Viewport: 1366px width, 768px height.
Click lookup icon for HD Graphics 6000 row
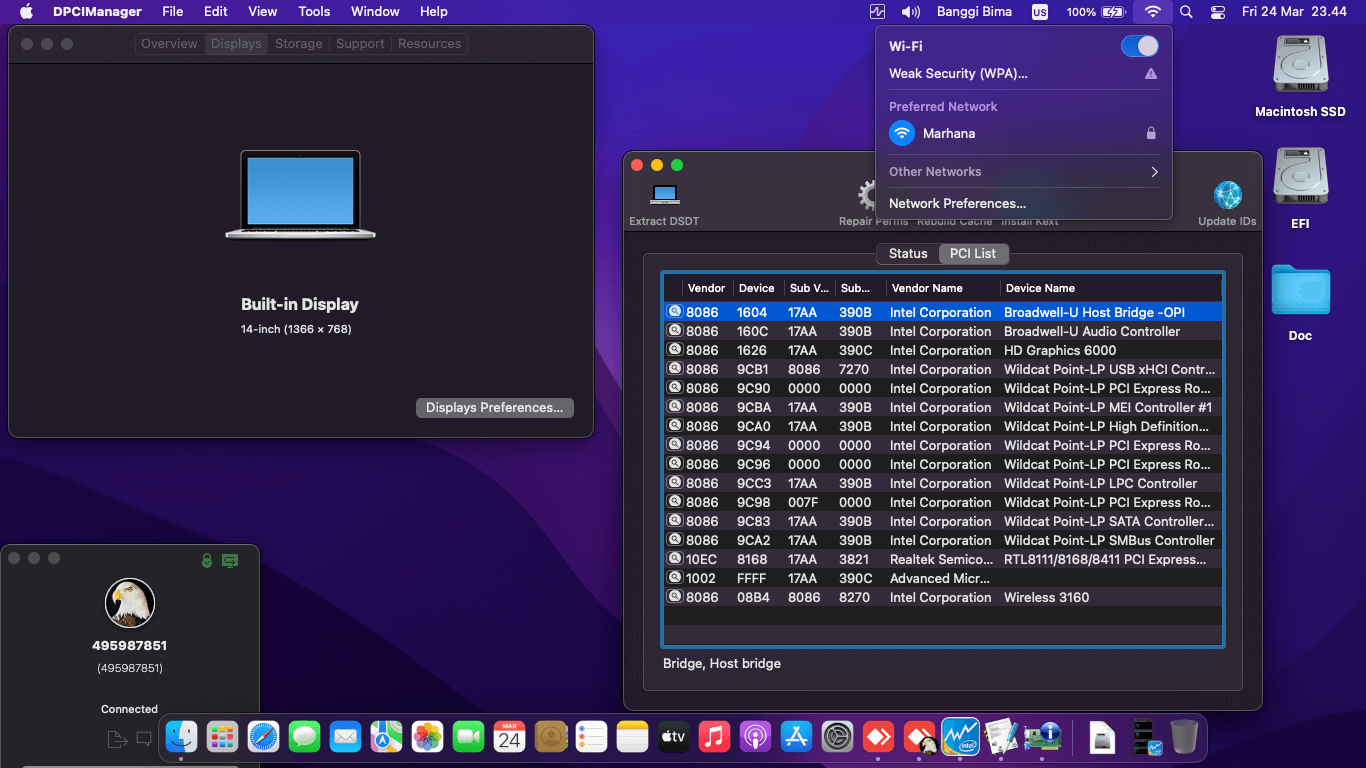[675, 350]
